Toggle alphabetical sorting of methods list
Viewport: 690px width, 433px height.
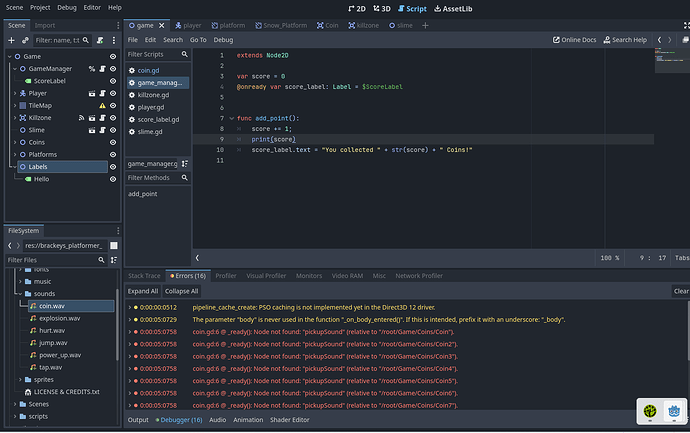pos(185,164)
